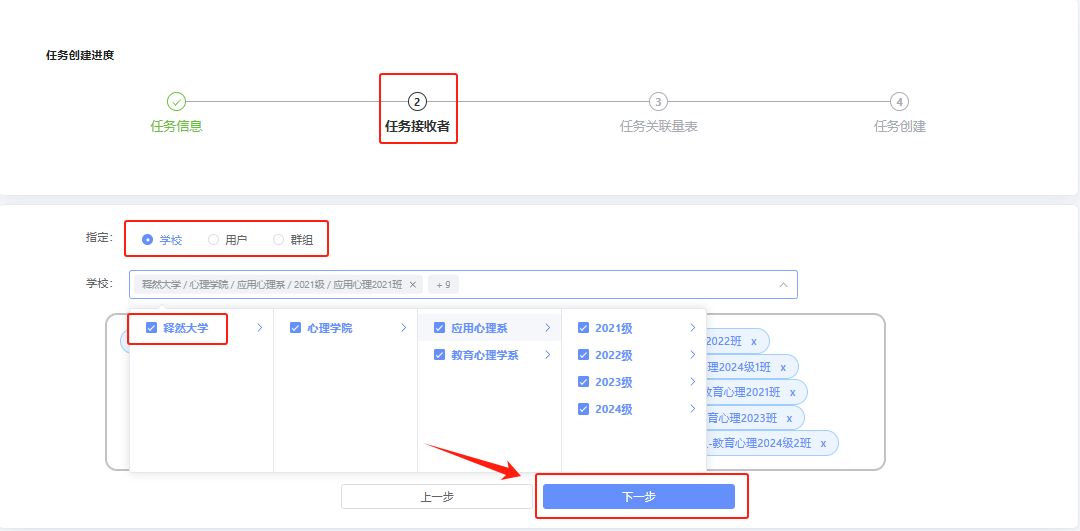Click the 上一步 button
Viewport: 1080px width, 531px height.
[437, 497]
